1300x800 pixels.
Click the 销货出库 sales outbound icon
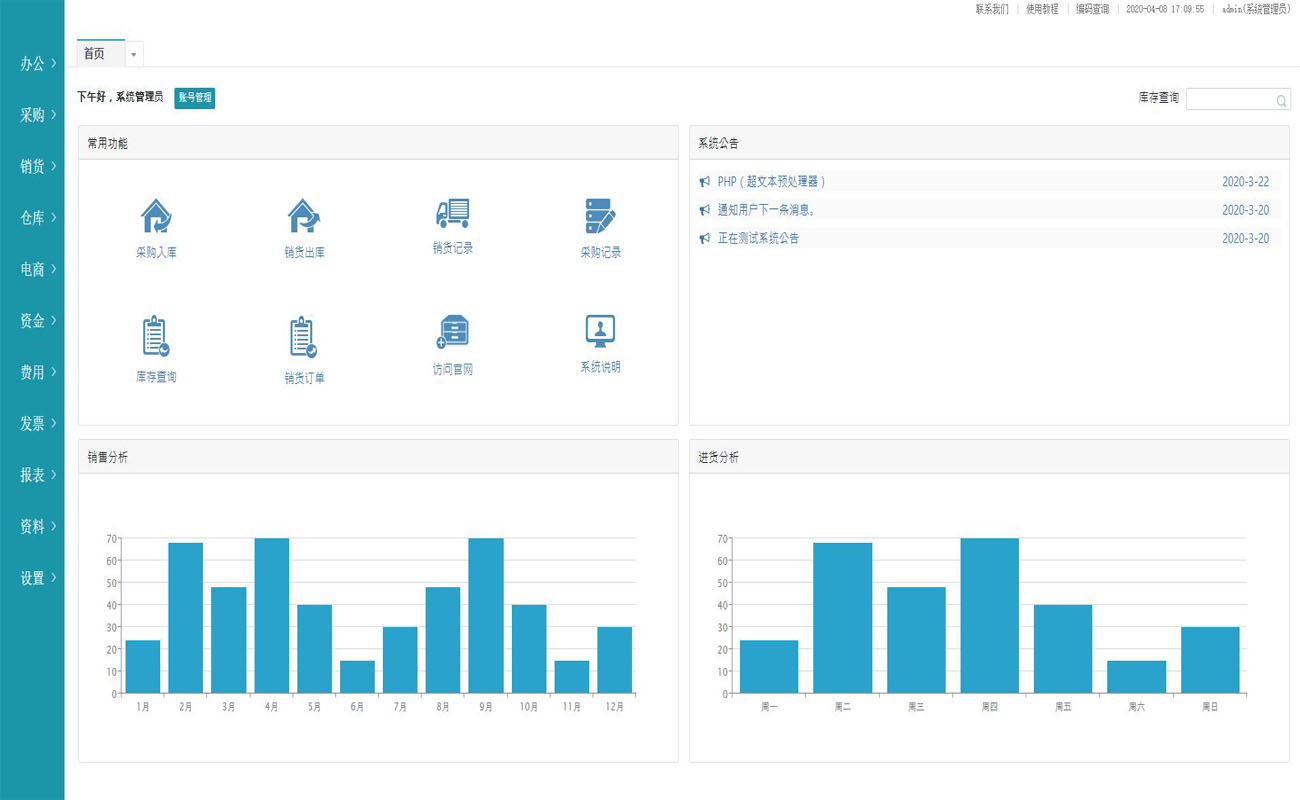click(304, 216)
